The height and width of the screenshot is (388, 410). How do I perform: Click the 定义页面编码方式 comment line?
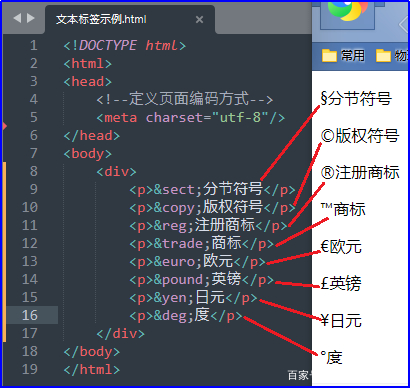pyautogui.click(x=185, y=99)
